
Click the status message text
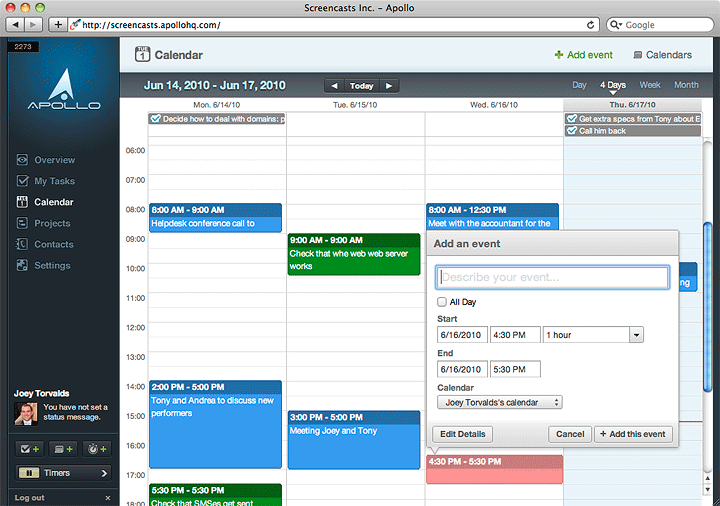[x=75, y=412]
